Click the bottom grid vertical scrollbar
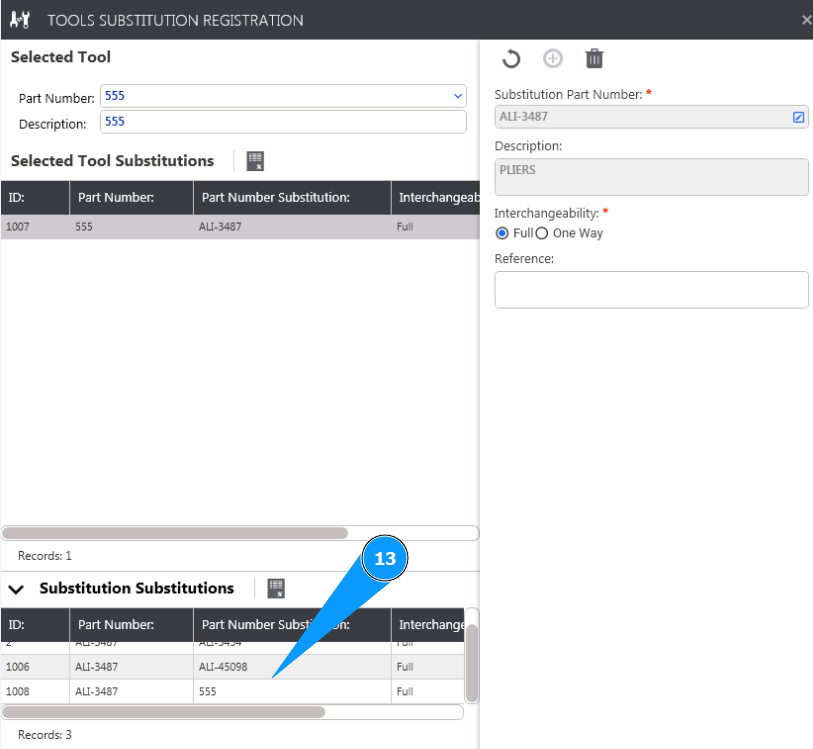 [x=472, y=663]
